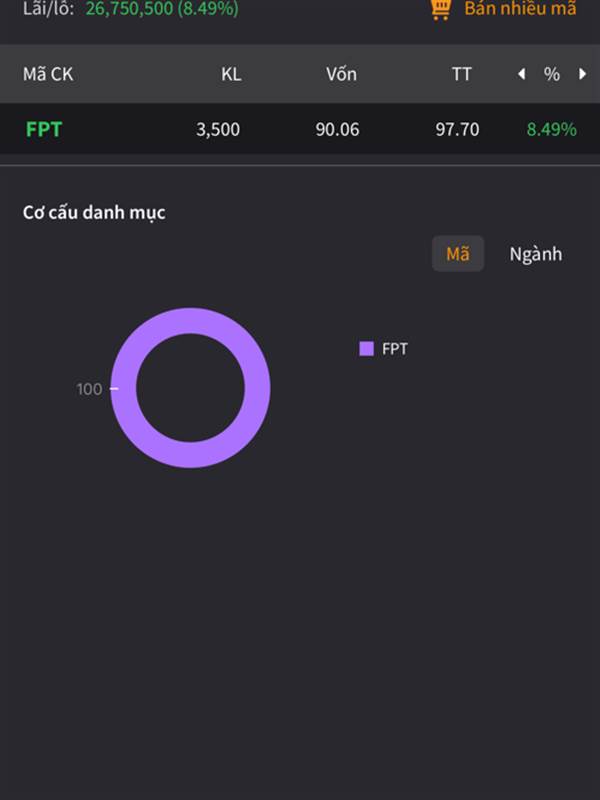Click the KL column header

[x=231, y=74]
